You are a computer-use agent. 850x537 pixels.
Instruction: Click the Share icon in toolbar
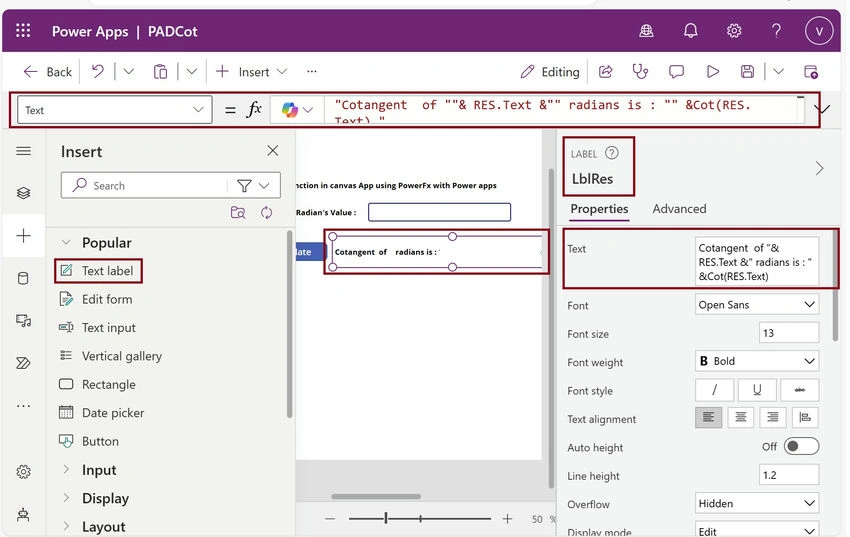click(x=606, y=72)
